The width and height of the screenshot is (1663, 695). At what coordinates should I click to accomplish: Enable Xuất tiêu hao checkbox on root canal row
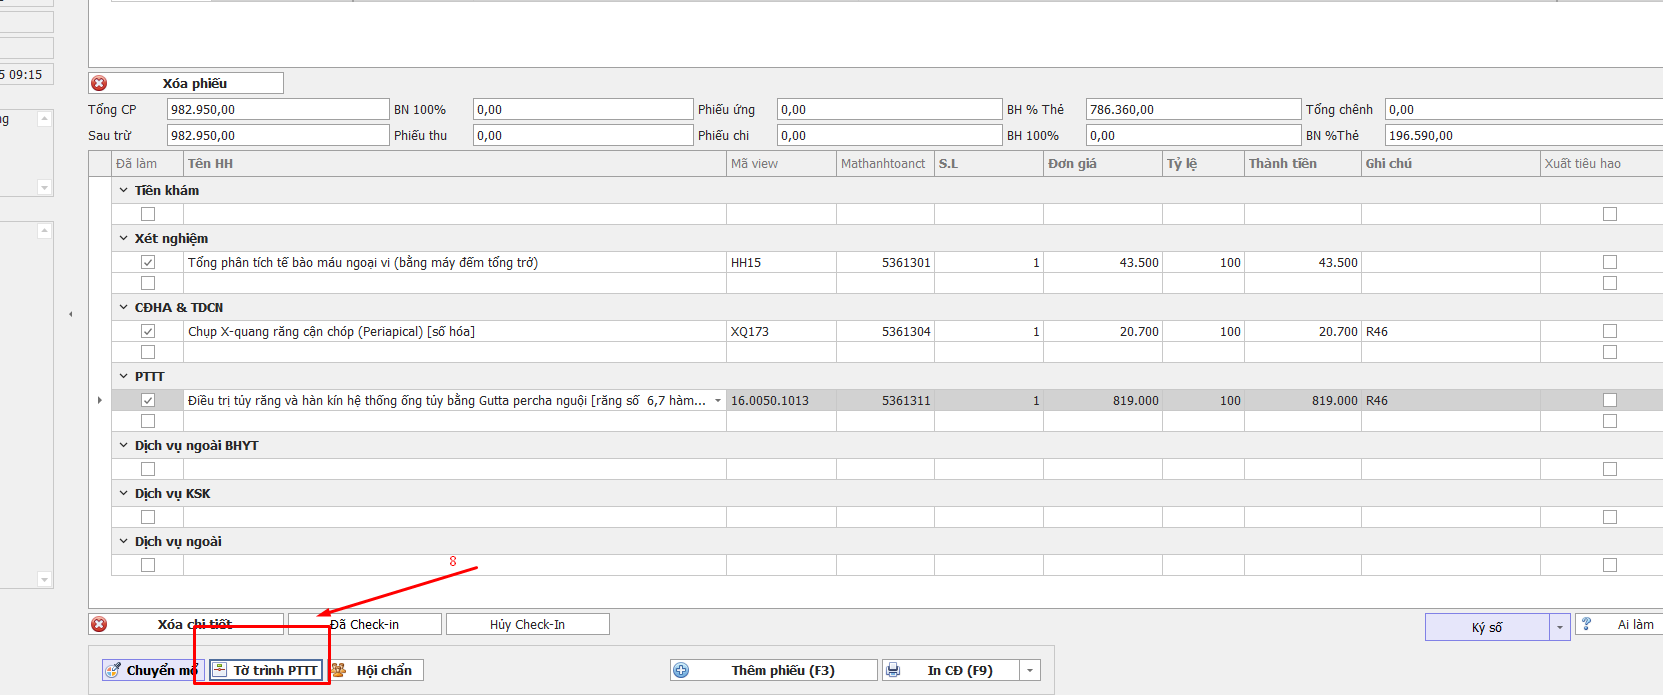(x=1609, y=400)
